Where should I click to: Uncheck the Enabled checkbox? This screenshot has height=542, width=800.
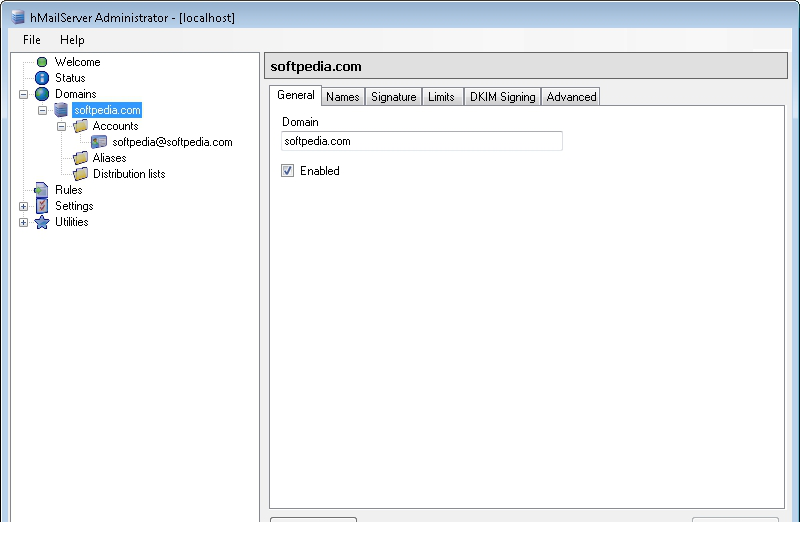tap(287, 170)
